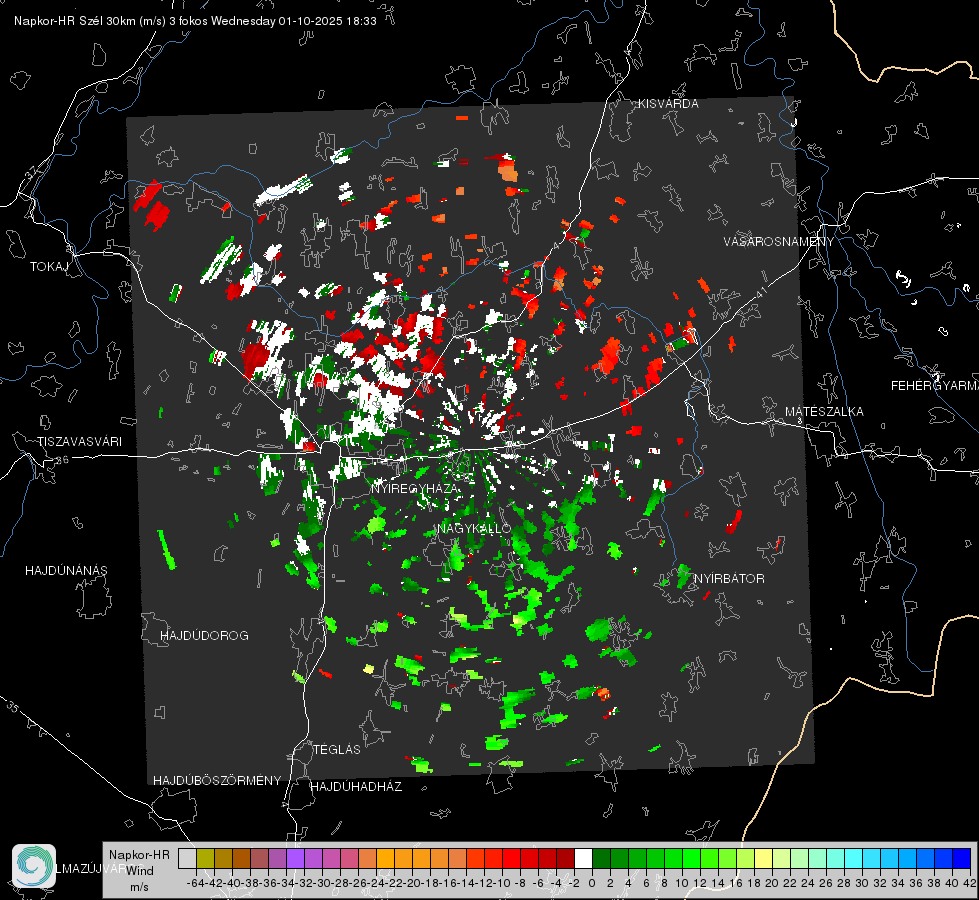979x900 pixels.
Task: Click road number 41 near Vásárosnamény
Action: coord(760,292)
